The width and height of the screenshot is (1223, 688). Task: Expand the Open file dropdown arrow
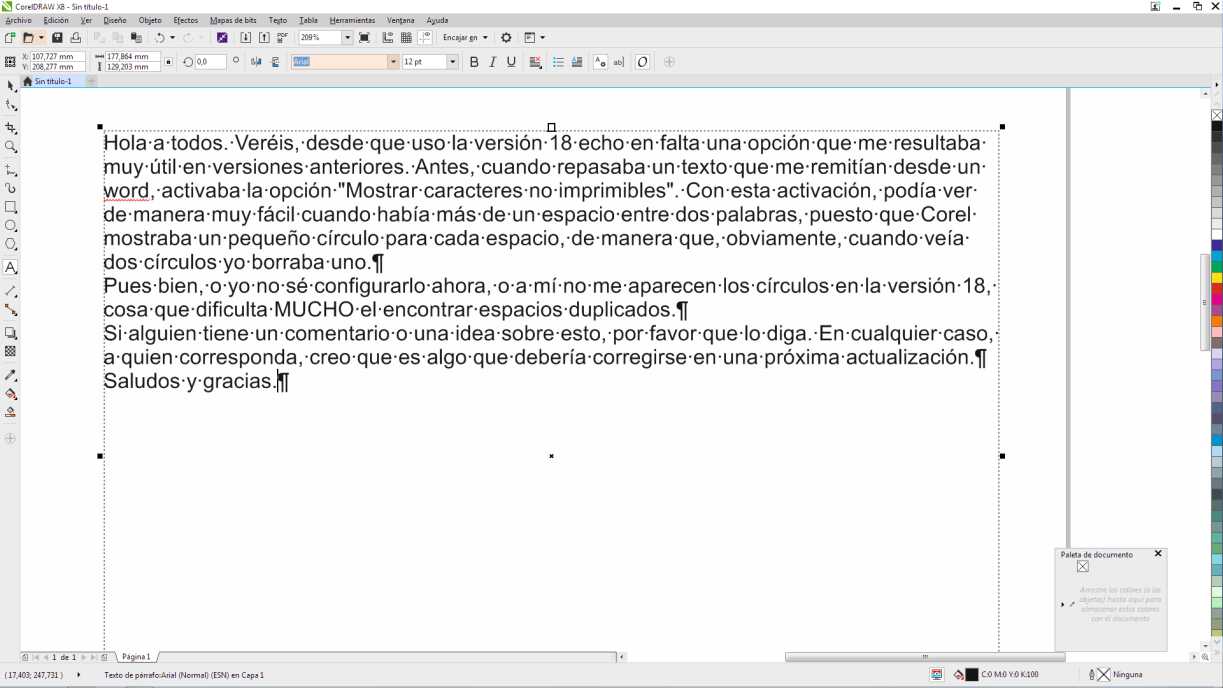coord(41,38)
